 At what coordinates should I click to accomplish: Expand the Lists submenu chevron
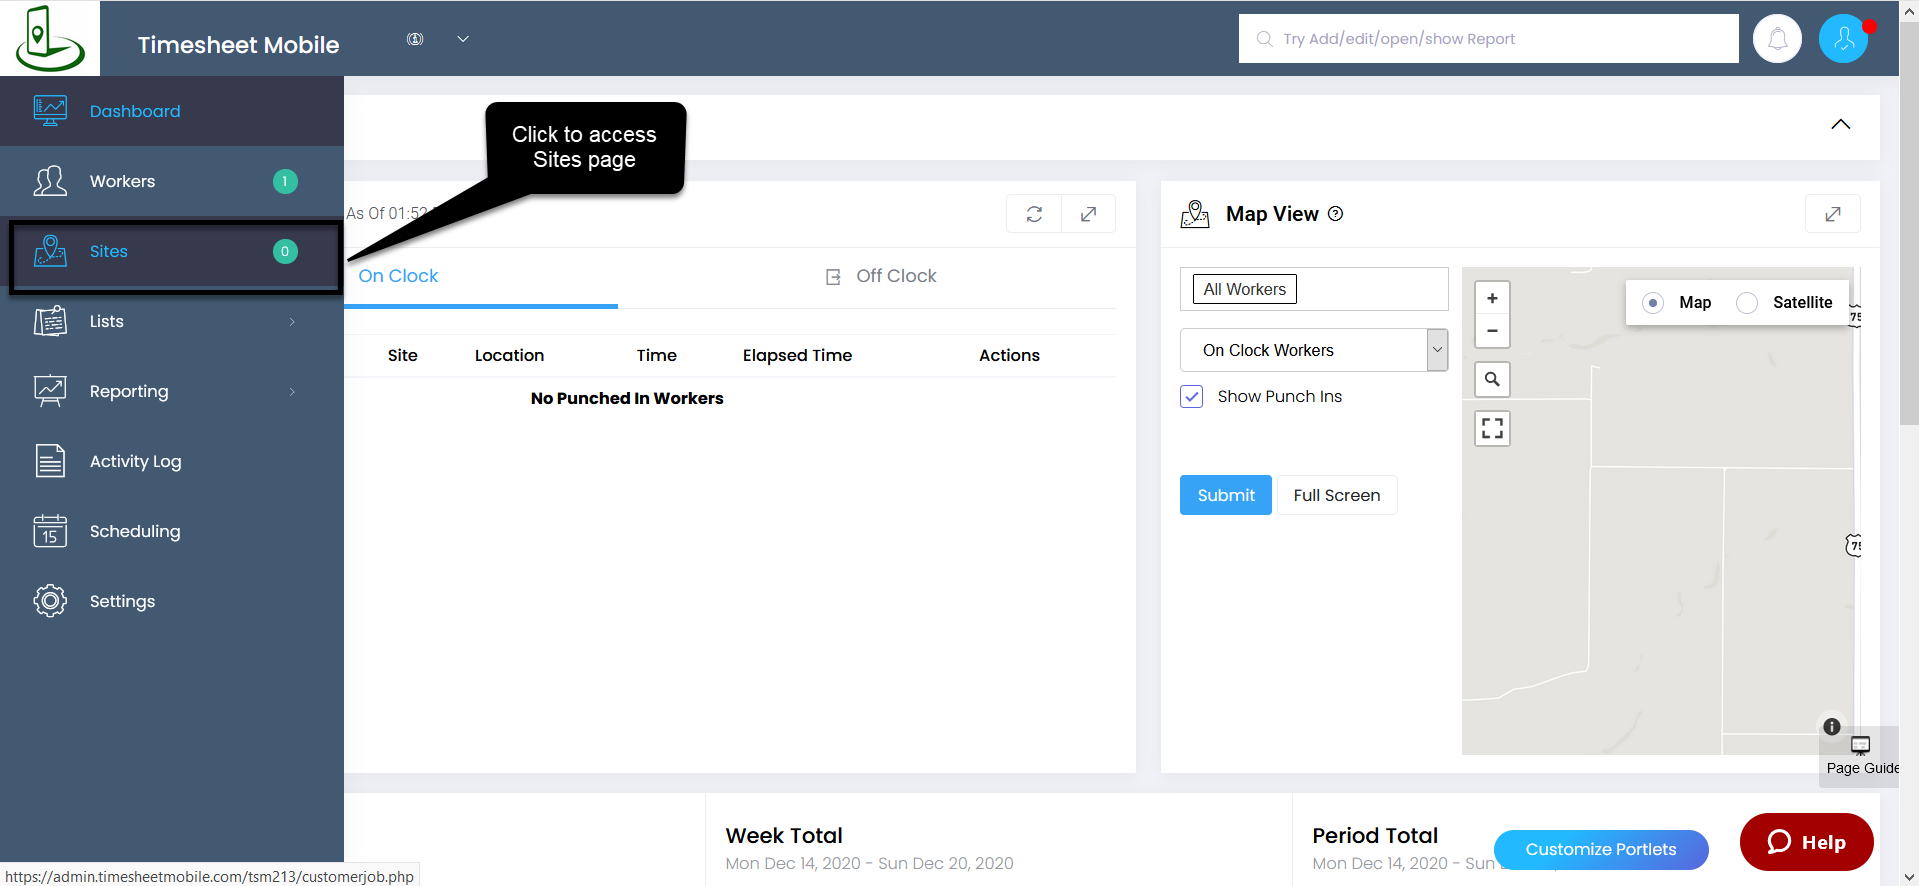click(x=292, y=321)
